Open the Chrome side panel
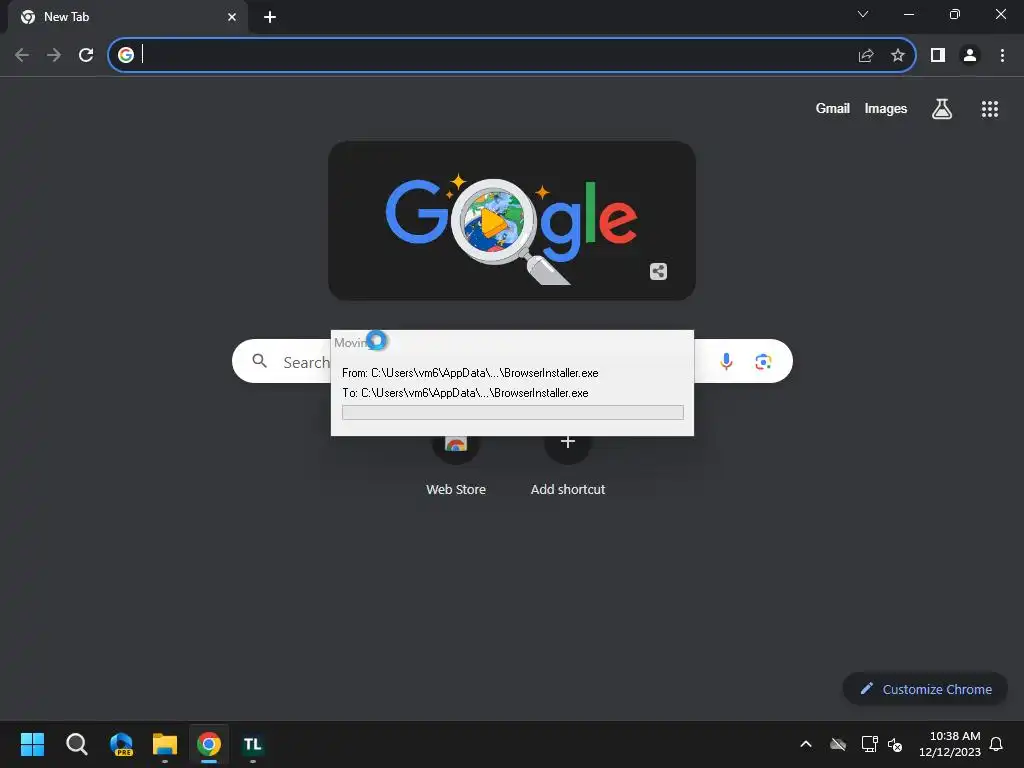1024x768 pixels. coord(938,56)
